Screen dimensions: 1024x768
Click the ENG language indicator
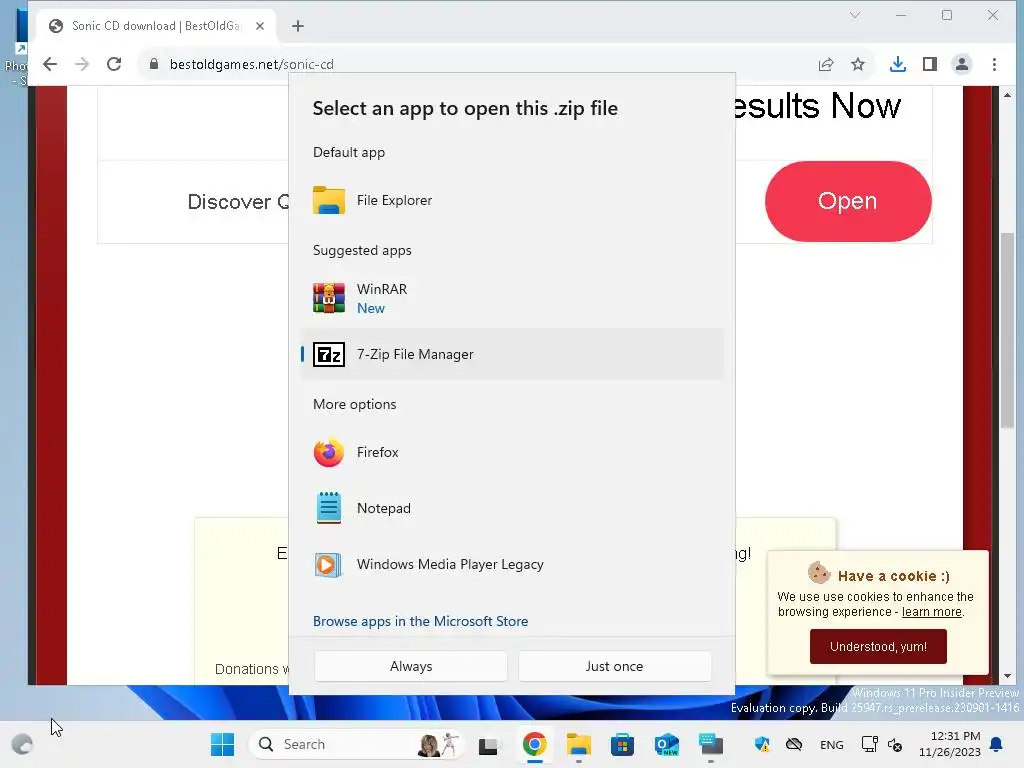coord(831,744)
